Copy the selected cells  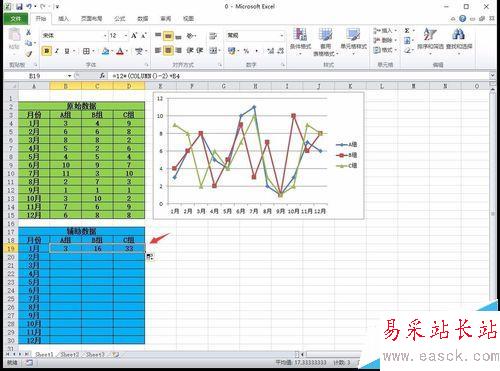[x=29, y=43]
